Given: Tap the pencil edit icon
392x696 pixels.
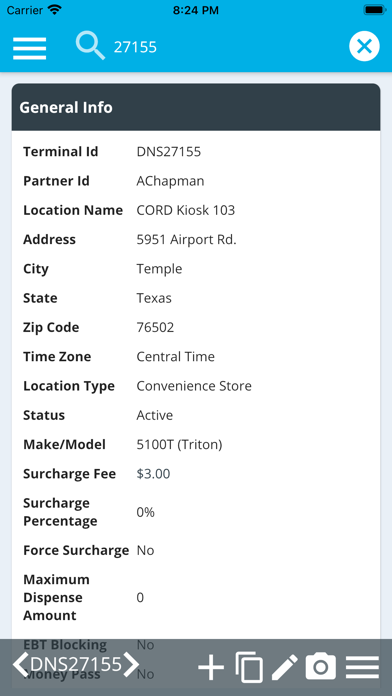Looking at the screenshot, I should 285,667.
